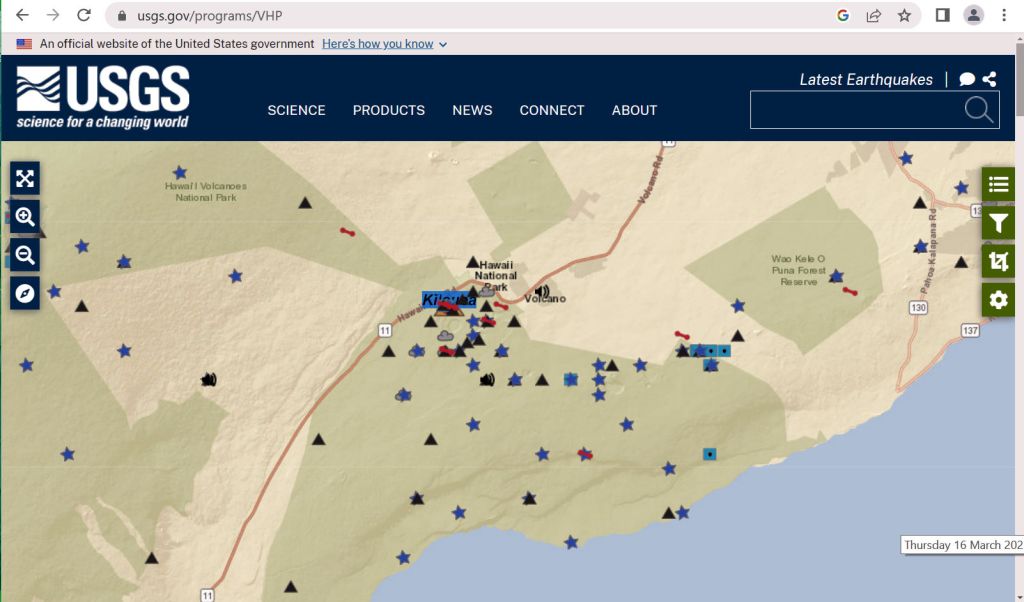Reset map orientation with compass icon
The height and width of the screenshot is (602, 1024).
[25, 293]
